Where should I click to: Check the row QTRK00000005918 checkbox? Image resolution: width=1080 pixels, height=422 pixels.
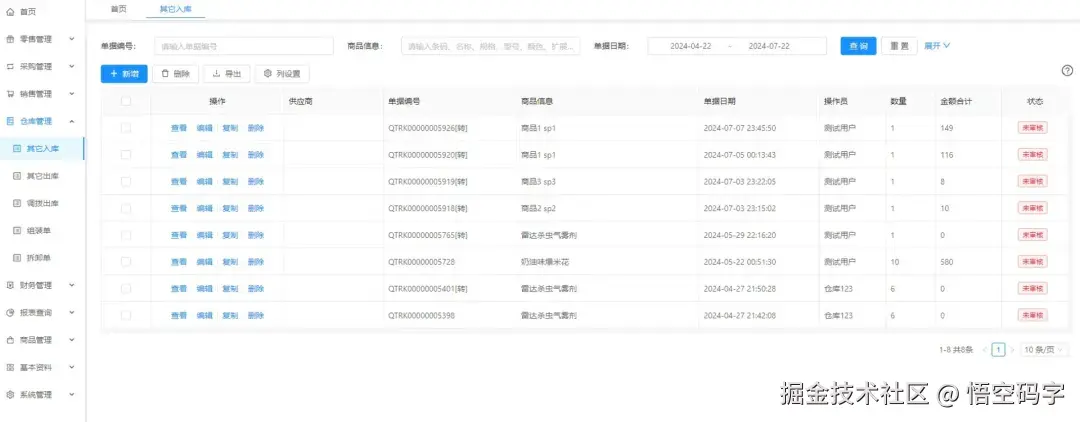tap(125, 209)
